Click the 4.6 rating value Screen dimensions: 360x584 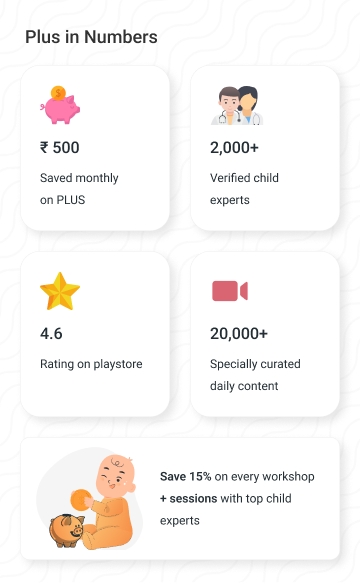[51, 334]
